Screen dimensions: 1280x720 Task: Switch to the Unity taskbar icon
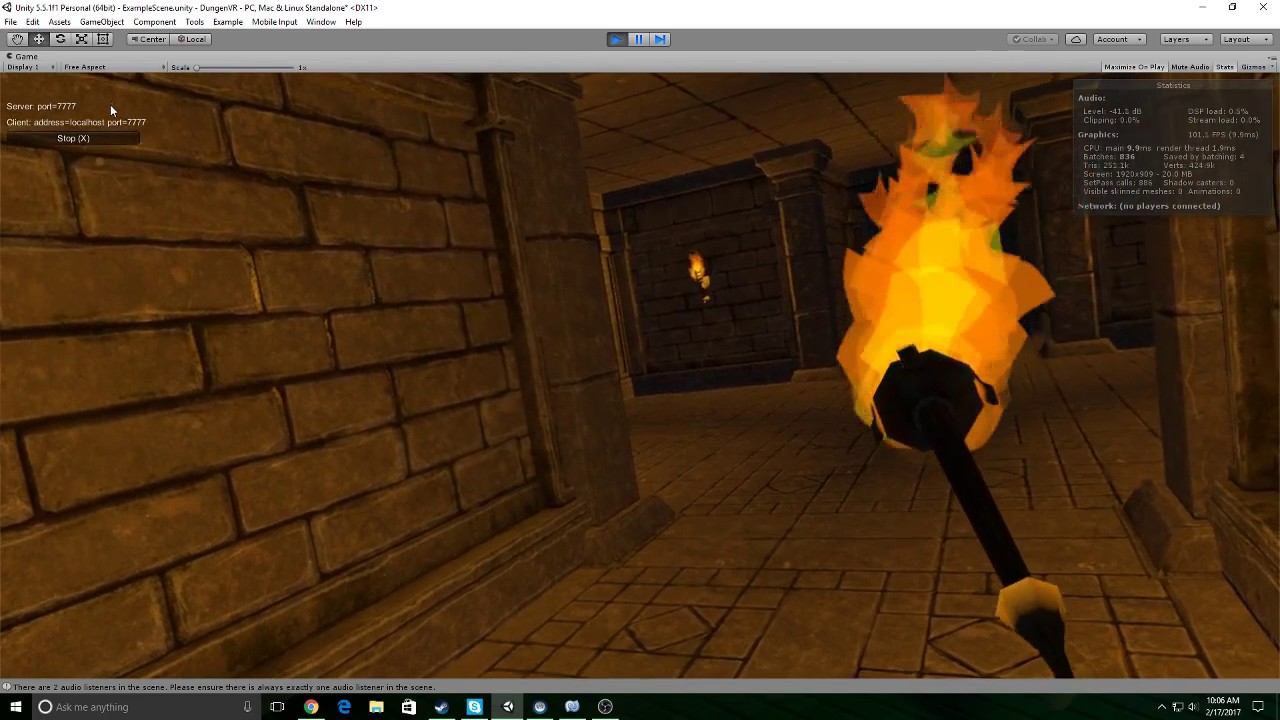507,707
